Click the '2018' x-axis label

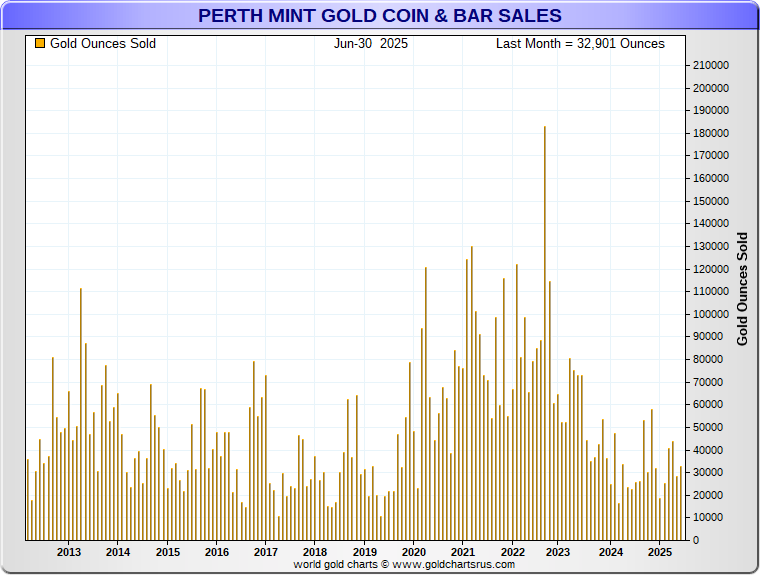point(315,552)
